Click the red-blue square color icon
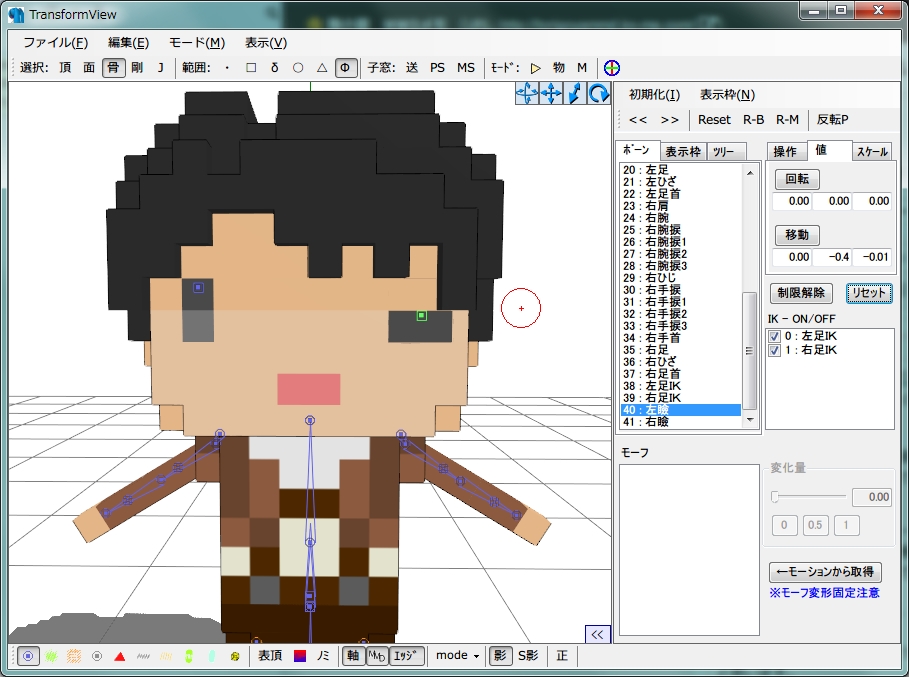 click(x=299, y=656)
